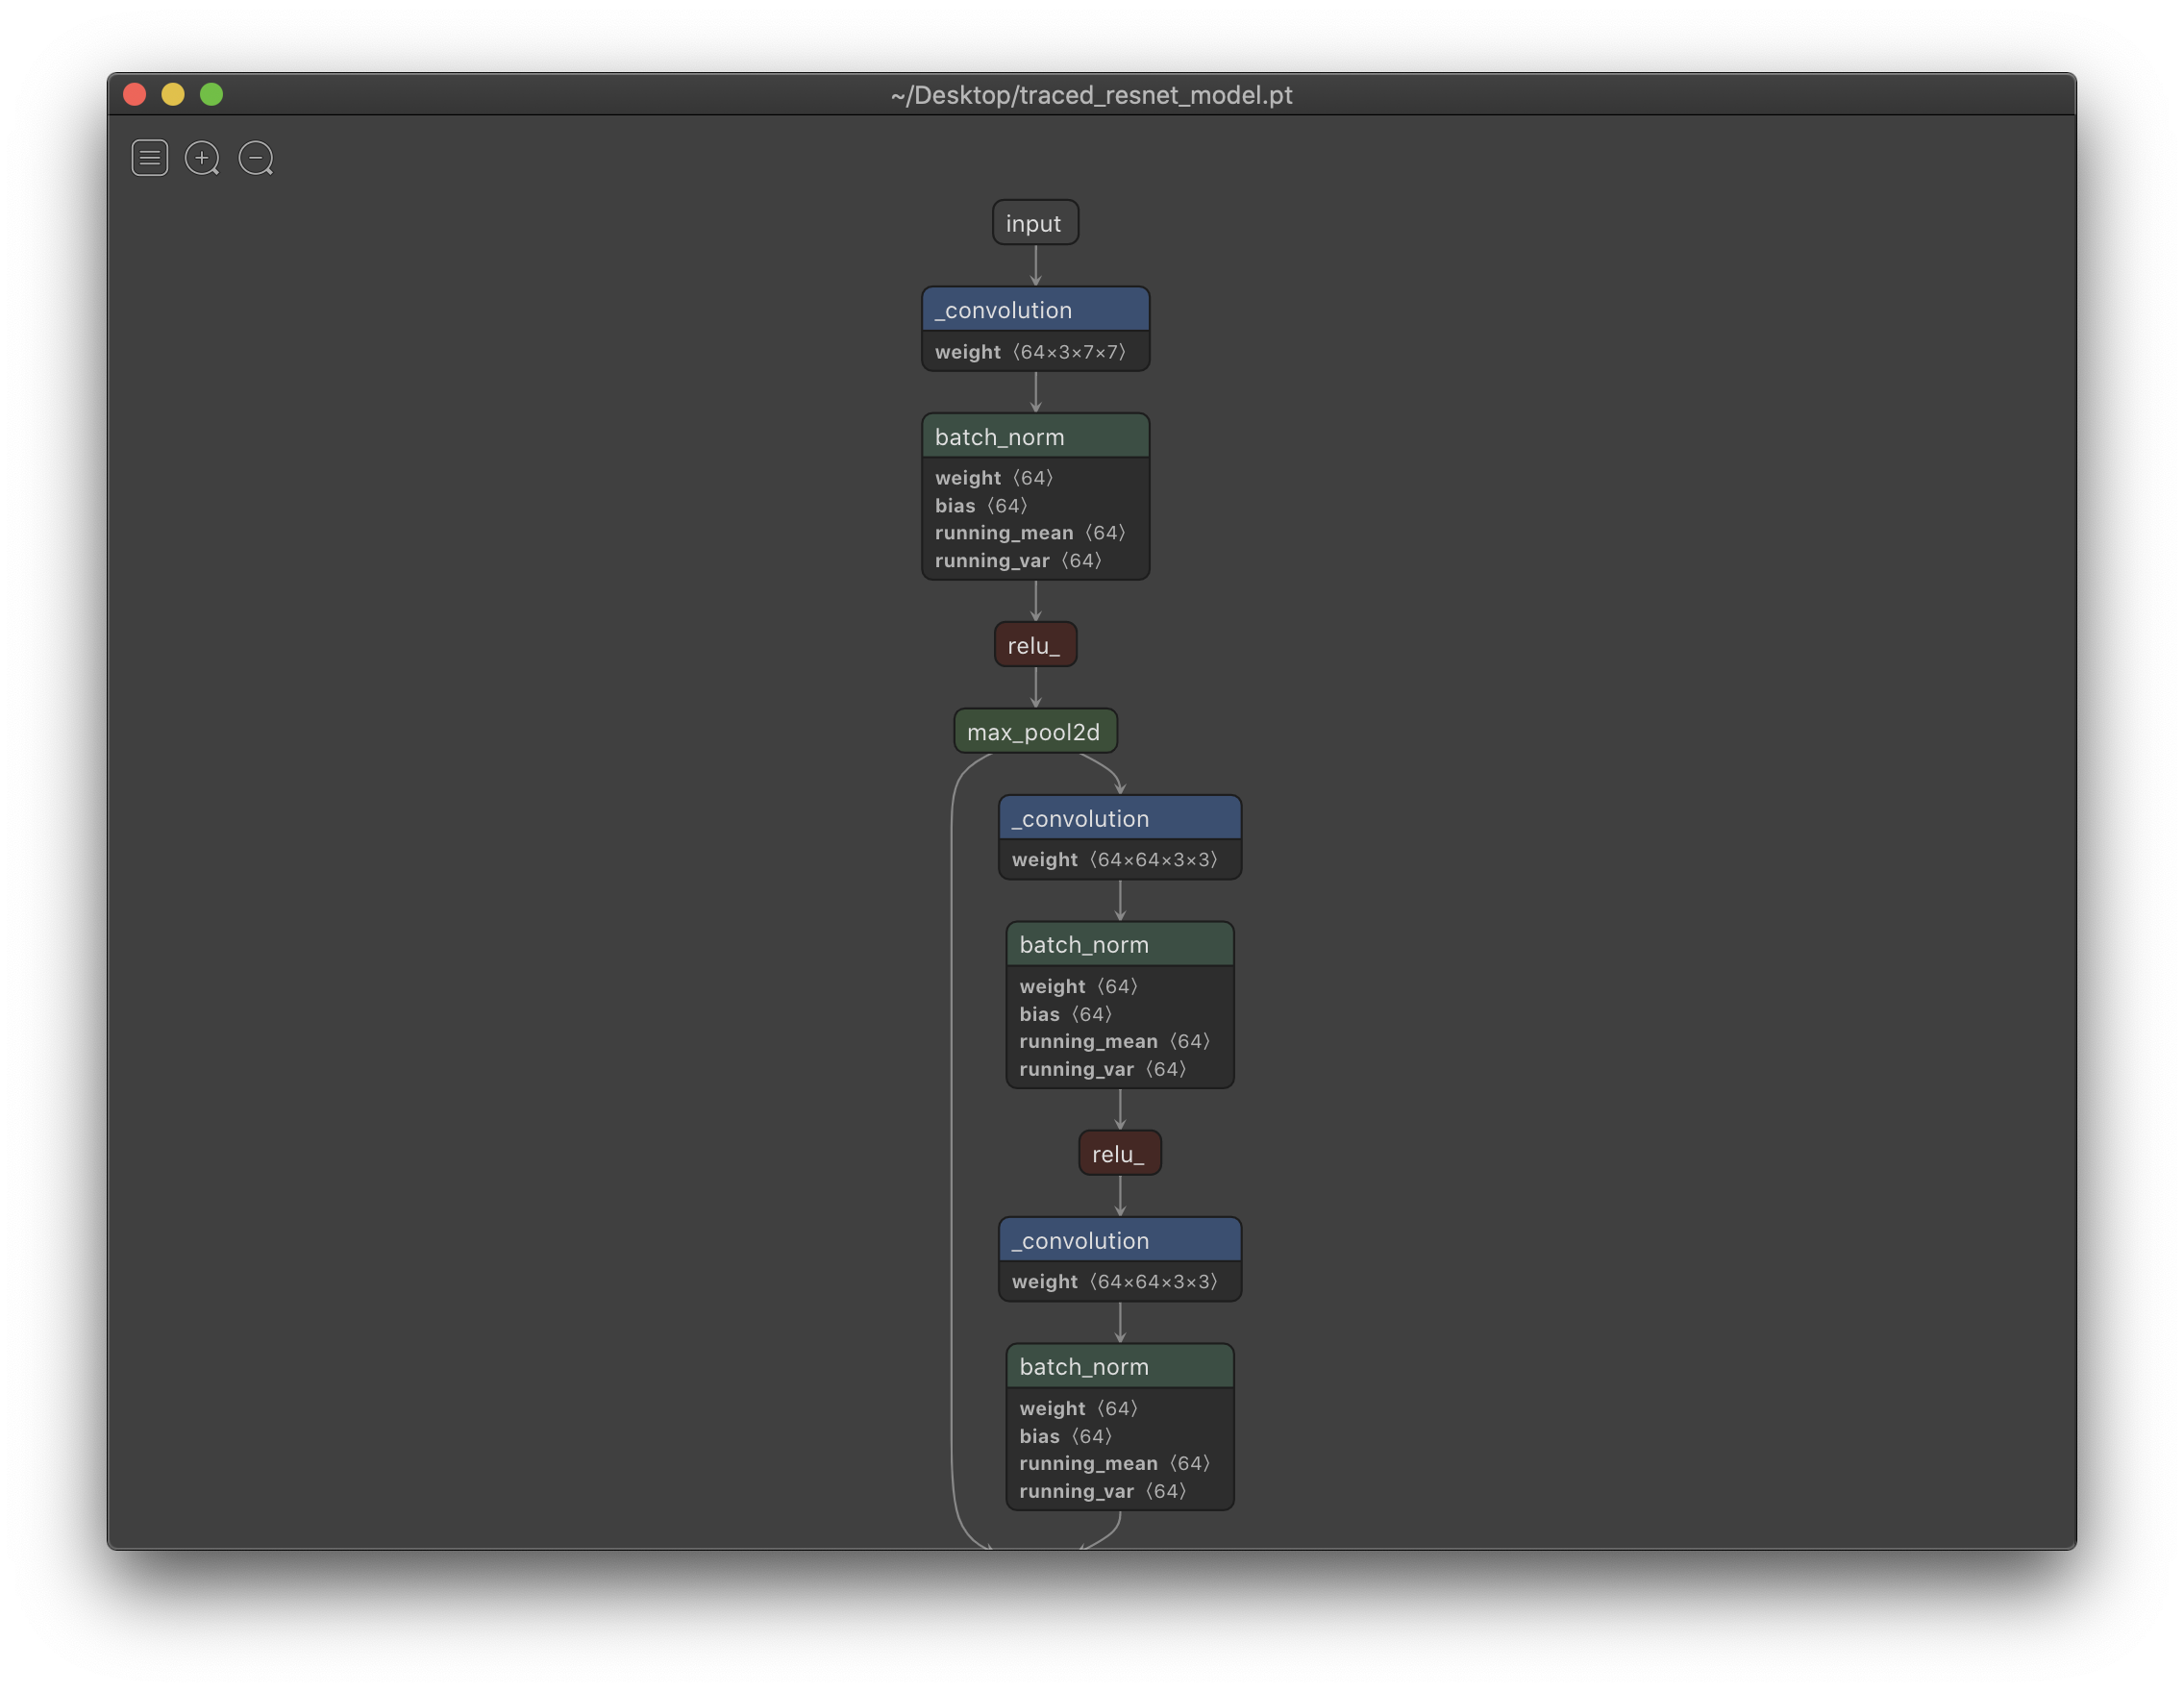
Task: Click the third _convolution node header
Action: tap(1119, 1240)
